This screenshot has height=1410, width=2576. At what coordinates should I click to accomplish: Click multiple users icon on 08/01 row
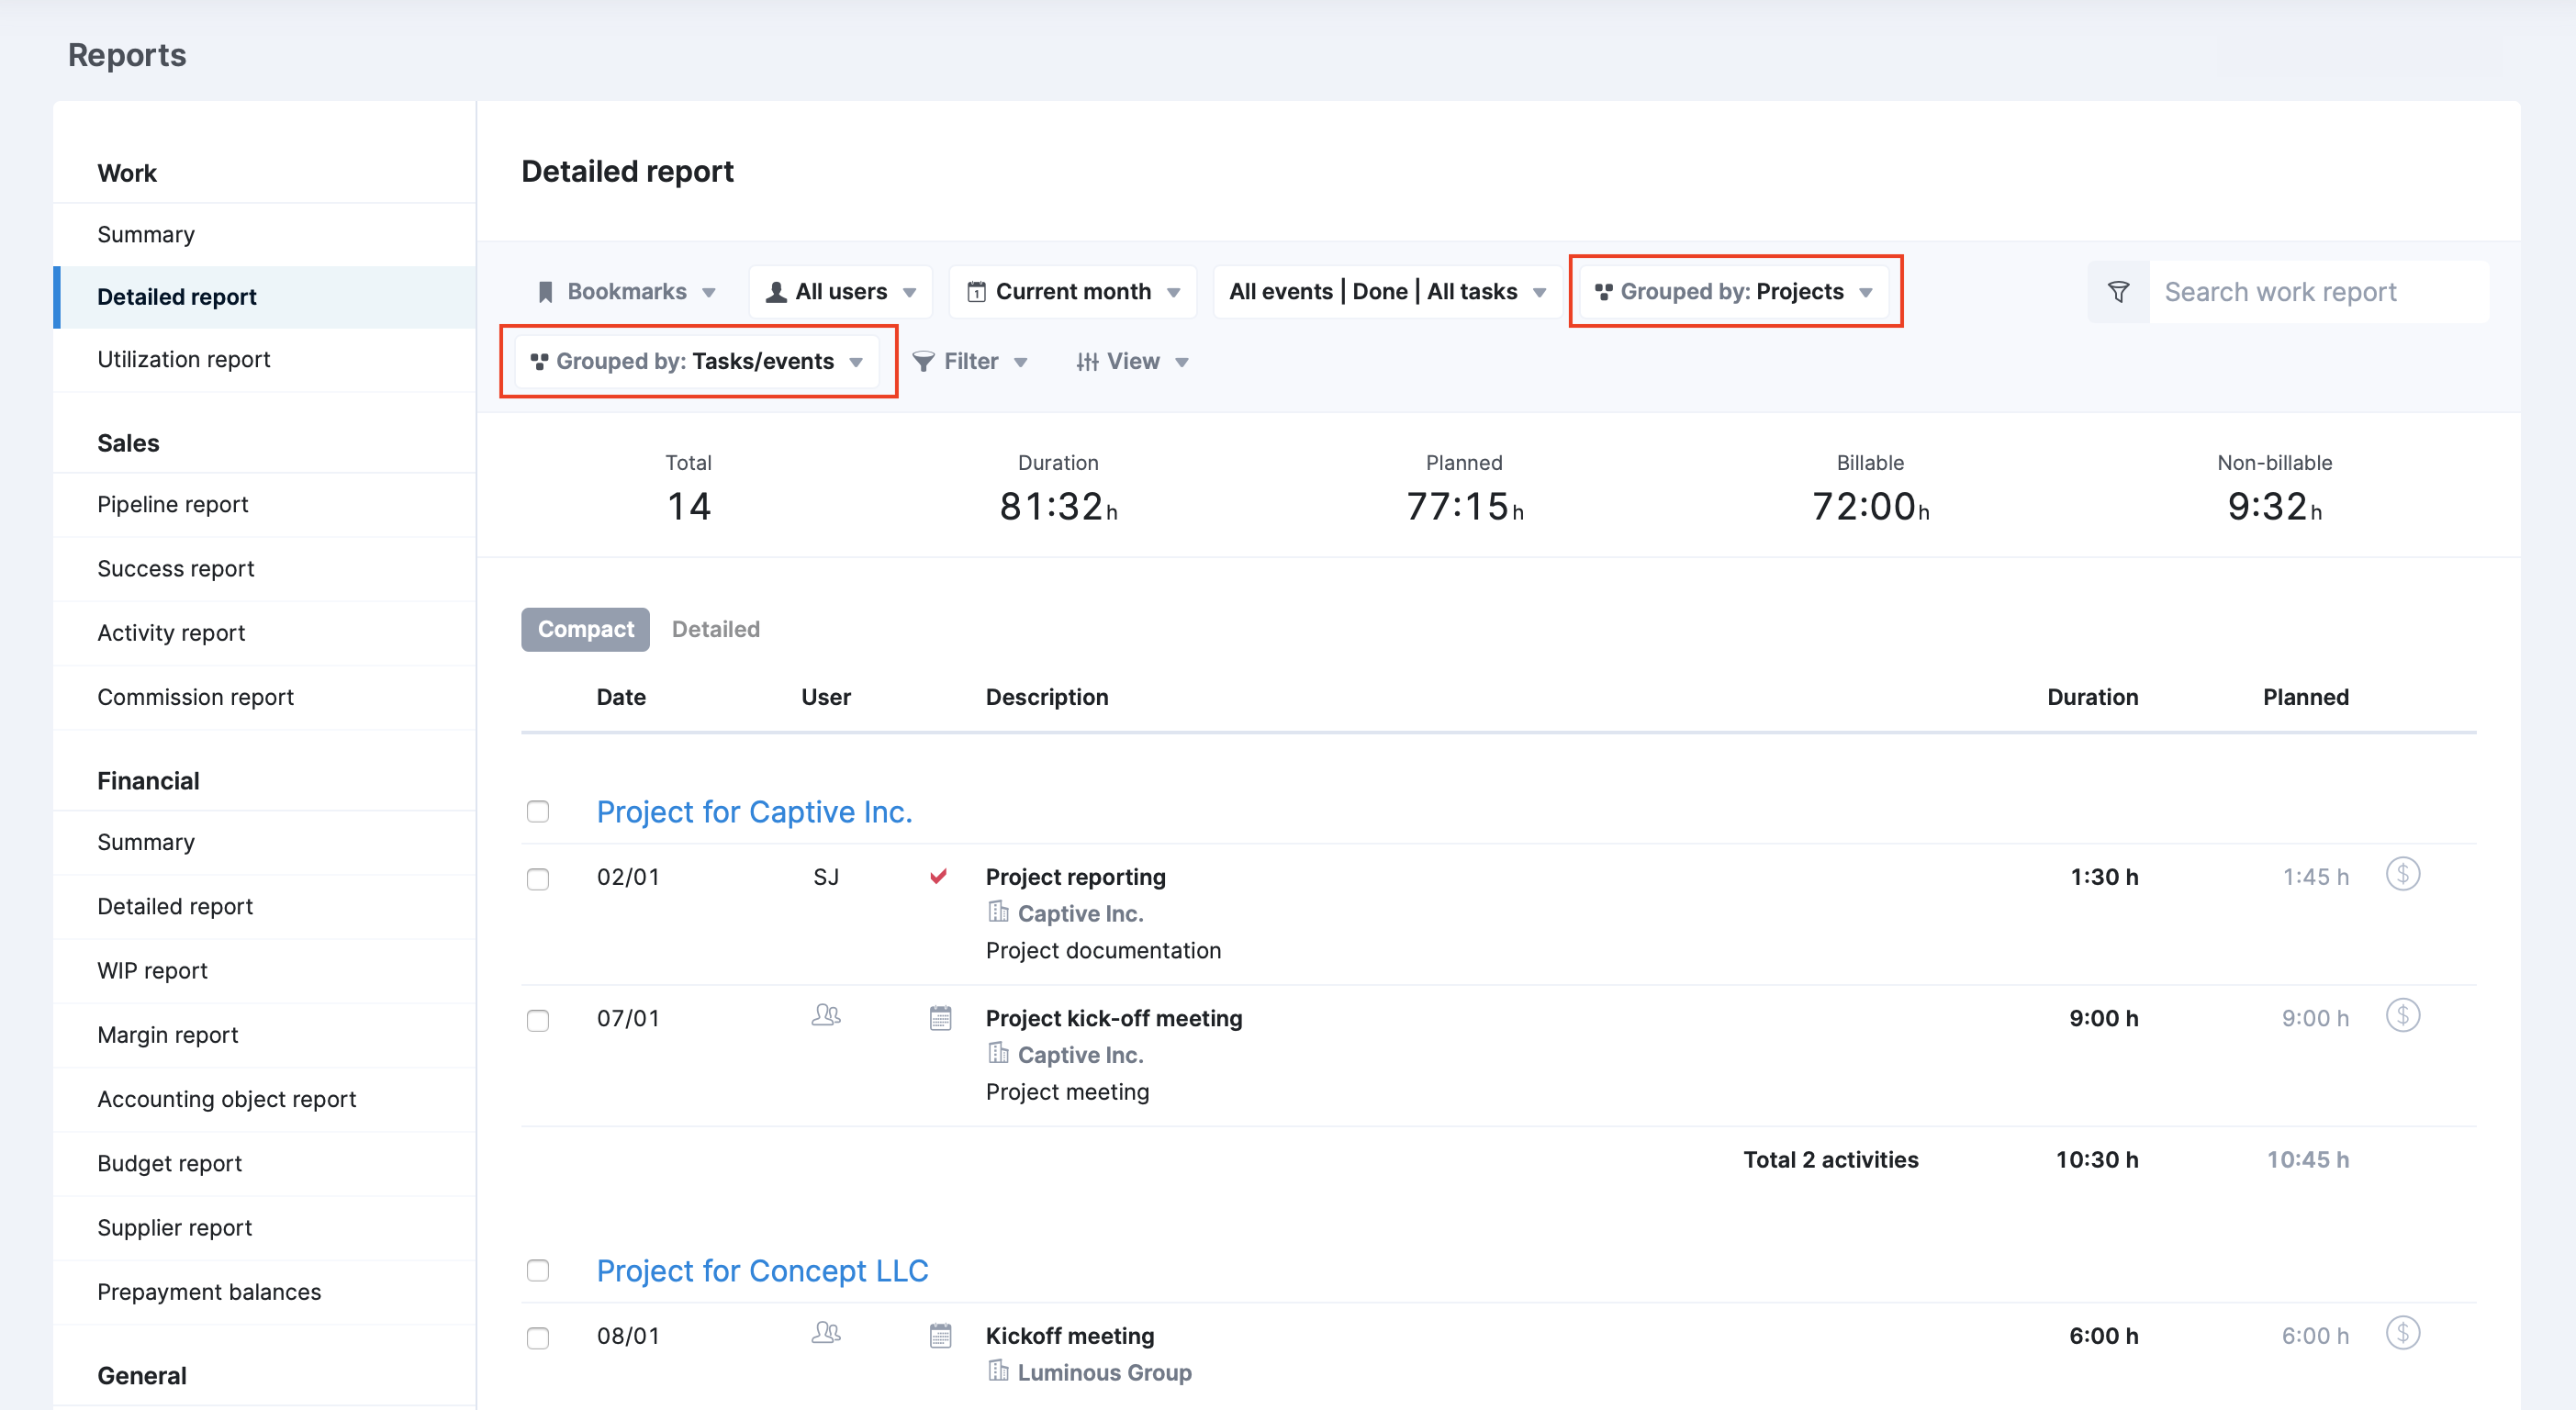pos(826,1333)
